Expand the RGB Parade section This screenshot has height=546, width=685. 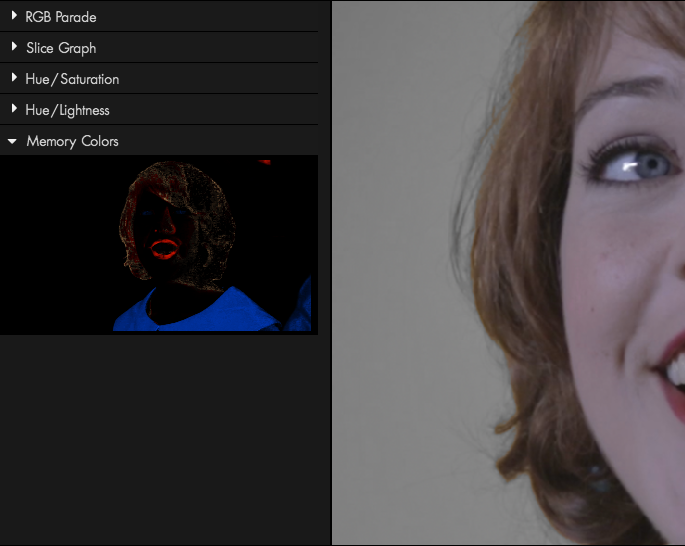(x=14, y=16)
